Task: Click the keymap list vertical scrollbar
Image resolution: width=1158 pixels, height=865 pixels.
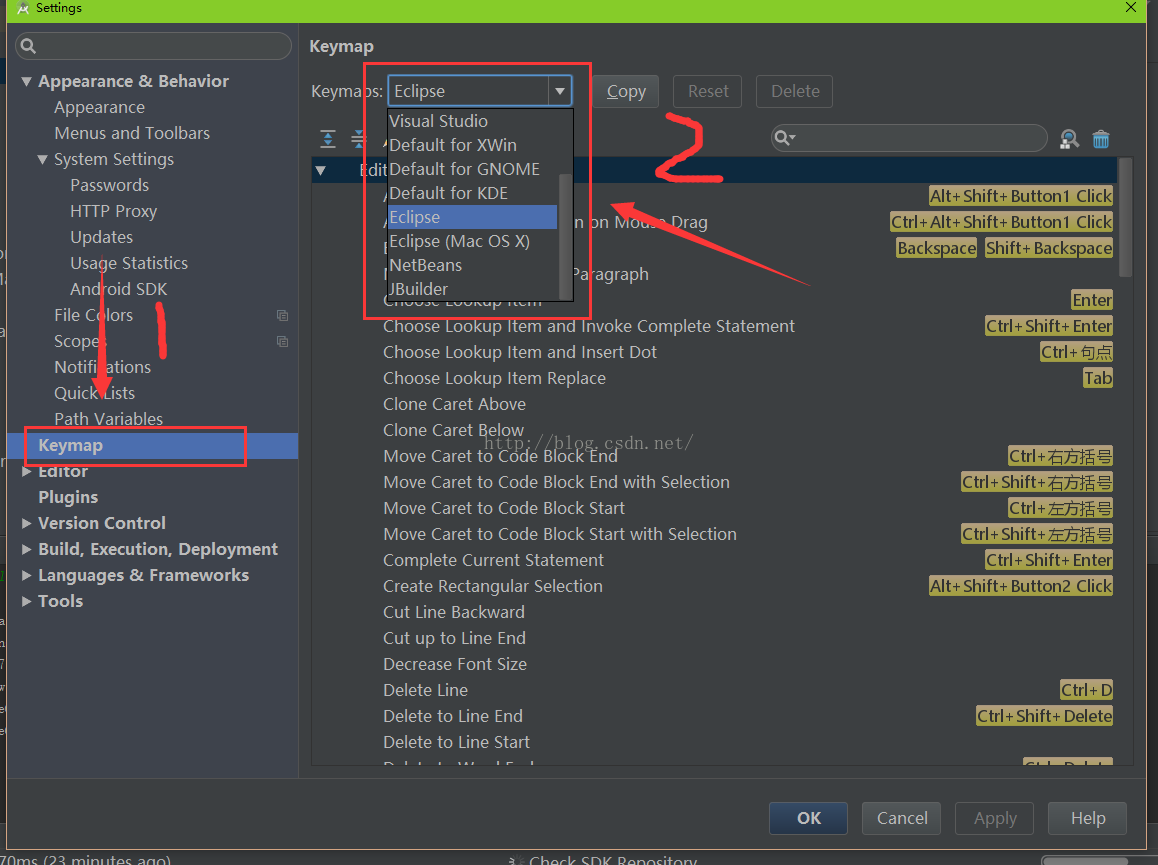Action: pyautogui.click(x=1126, y=217)
